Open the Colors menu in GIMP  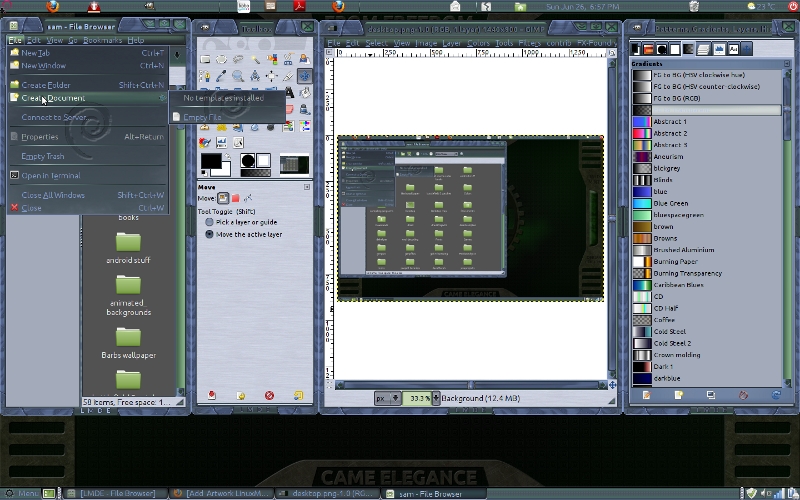(478, 43)
